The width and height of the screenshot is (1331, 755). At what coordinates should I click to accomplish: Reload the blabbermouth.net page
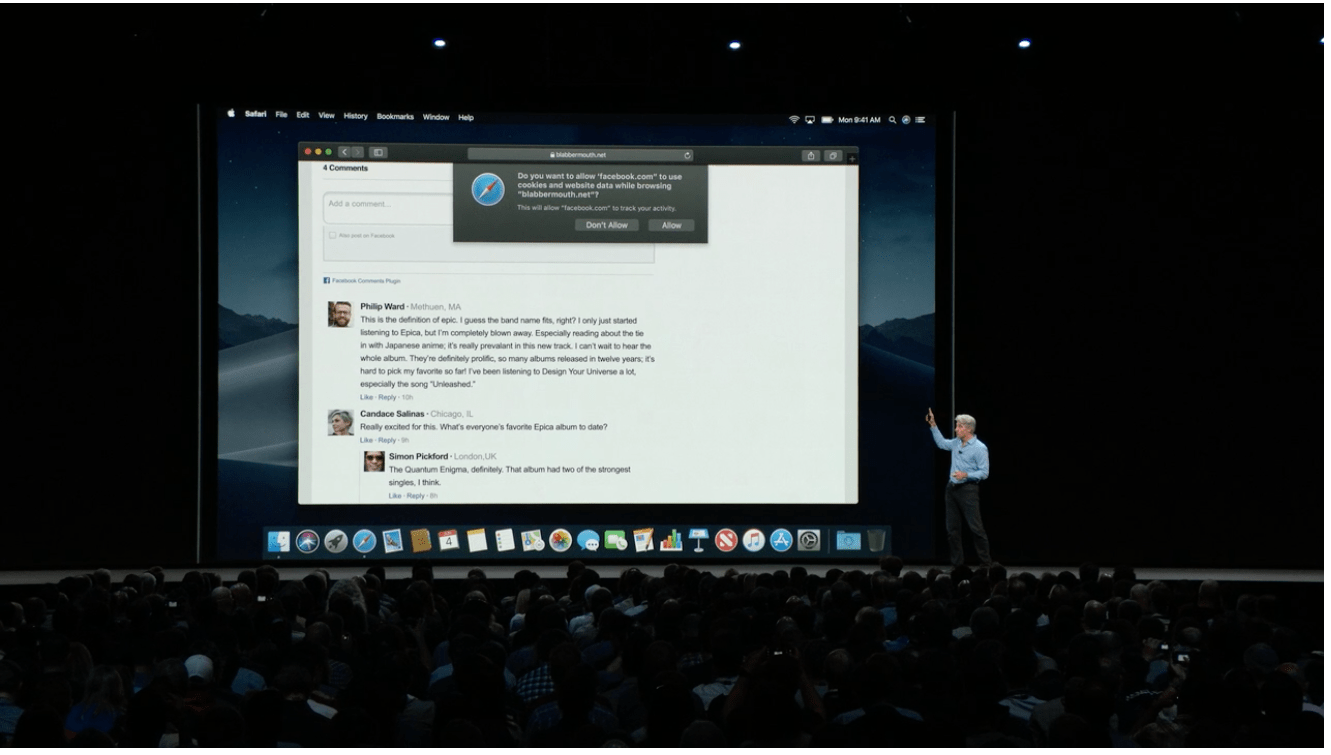[x=687, y=153]
